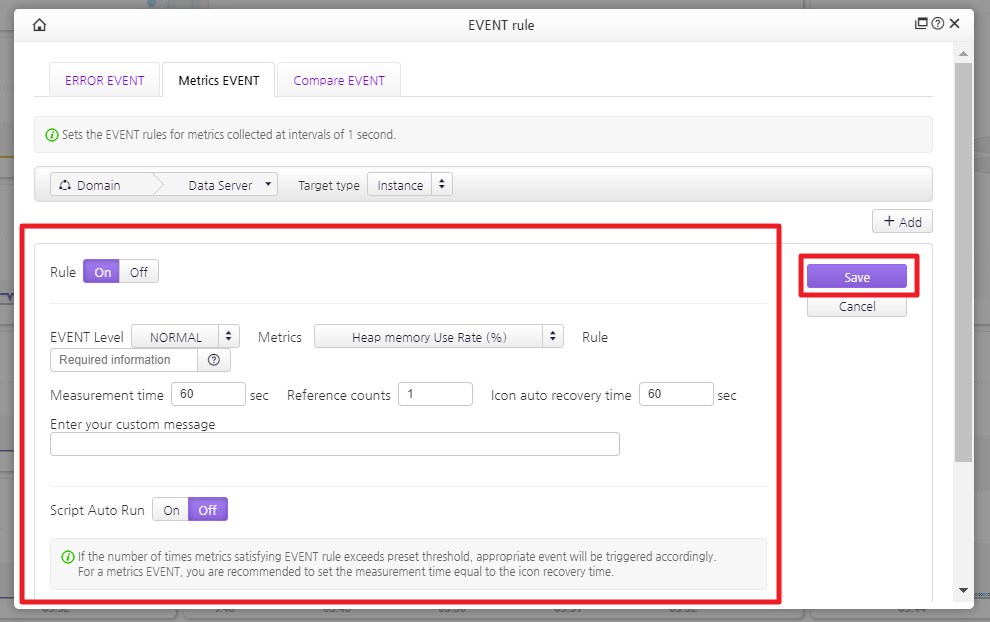This screenshot has height=622, width=990.
Task: Click the home icon in title bar
Action: tap(40, 25)
